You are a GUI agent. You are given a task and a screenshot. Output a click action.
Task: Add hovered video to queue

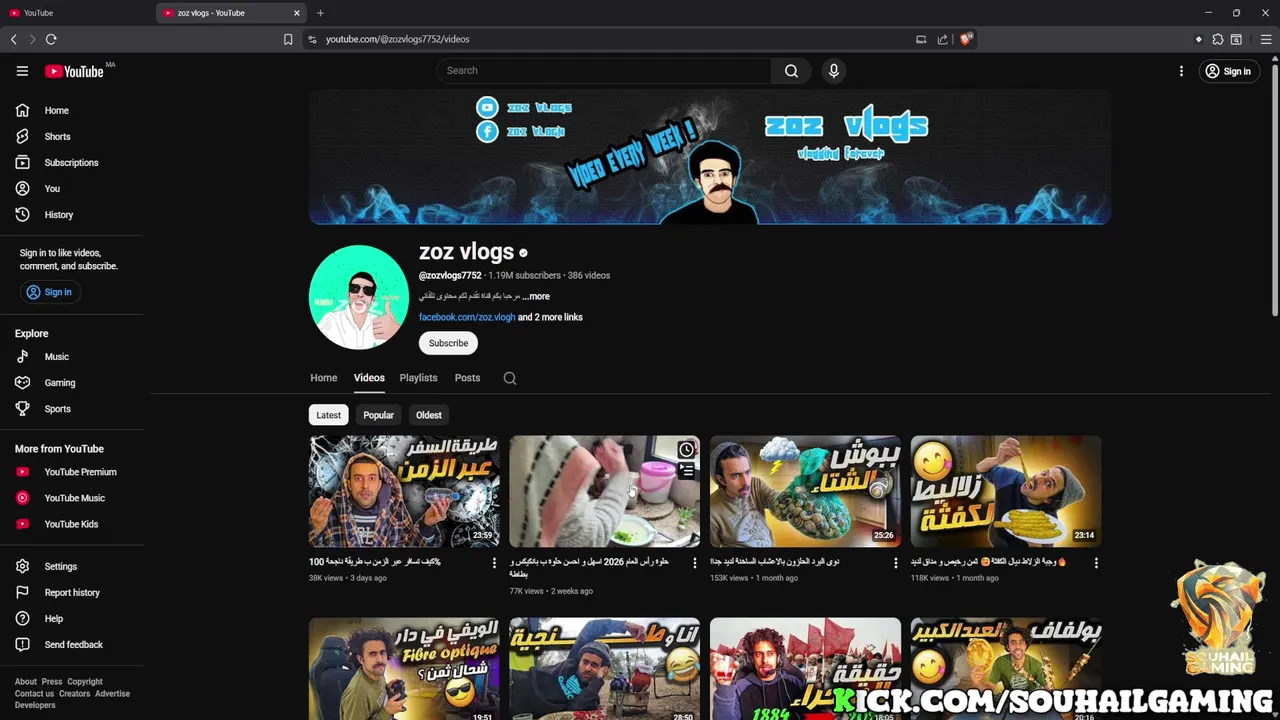point(686,471)
